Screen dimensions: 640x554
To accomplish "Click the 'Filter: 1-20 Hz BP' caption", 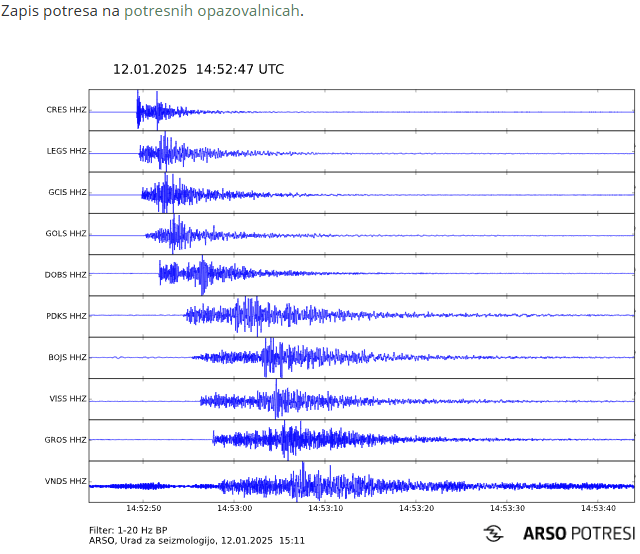I will 128,530.
